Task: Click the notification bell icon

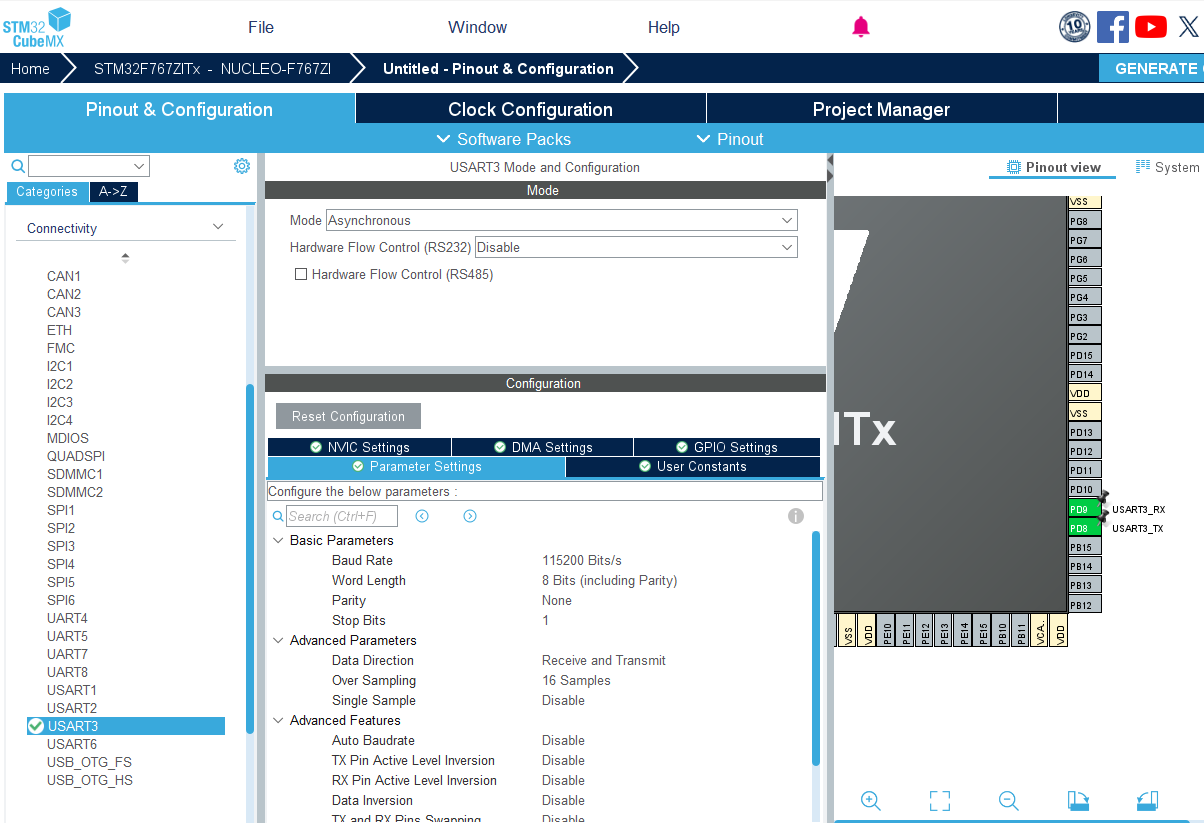Action: 860,27
